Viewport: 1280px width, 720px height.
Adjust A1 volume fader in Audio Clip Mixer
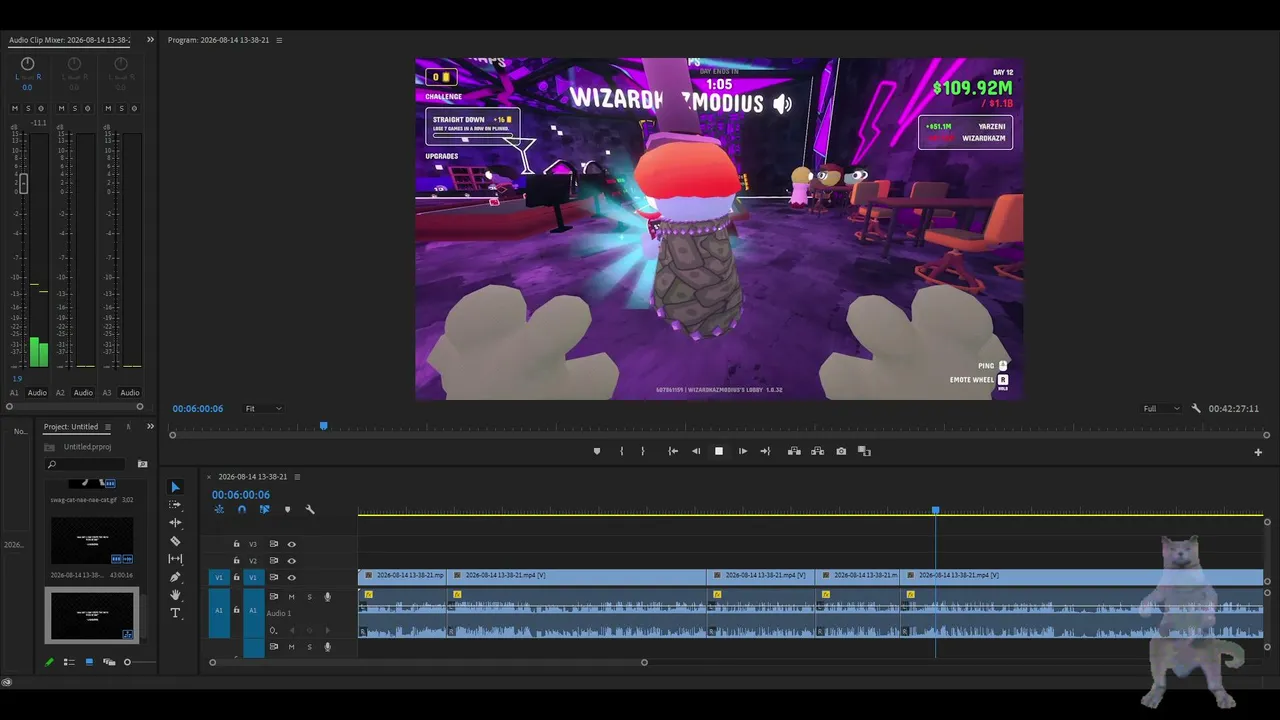click(x=23, y=183)
